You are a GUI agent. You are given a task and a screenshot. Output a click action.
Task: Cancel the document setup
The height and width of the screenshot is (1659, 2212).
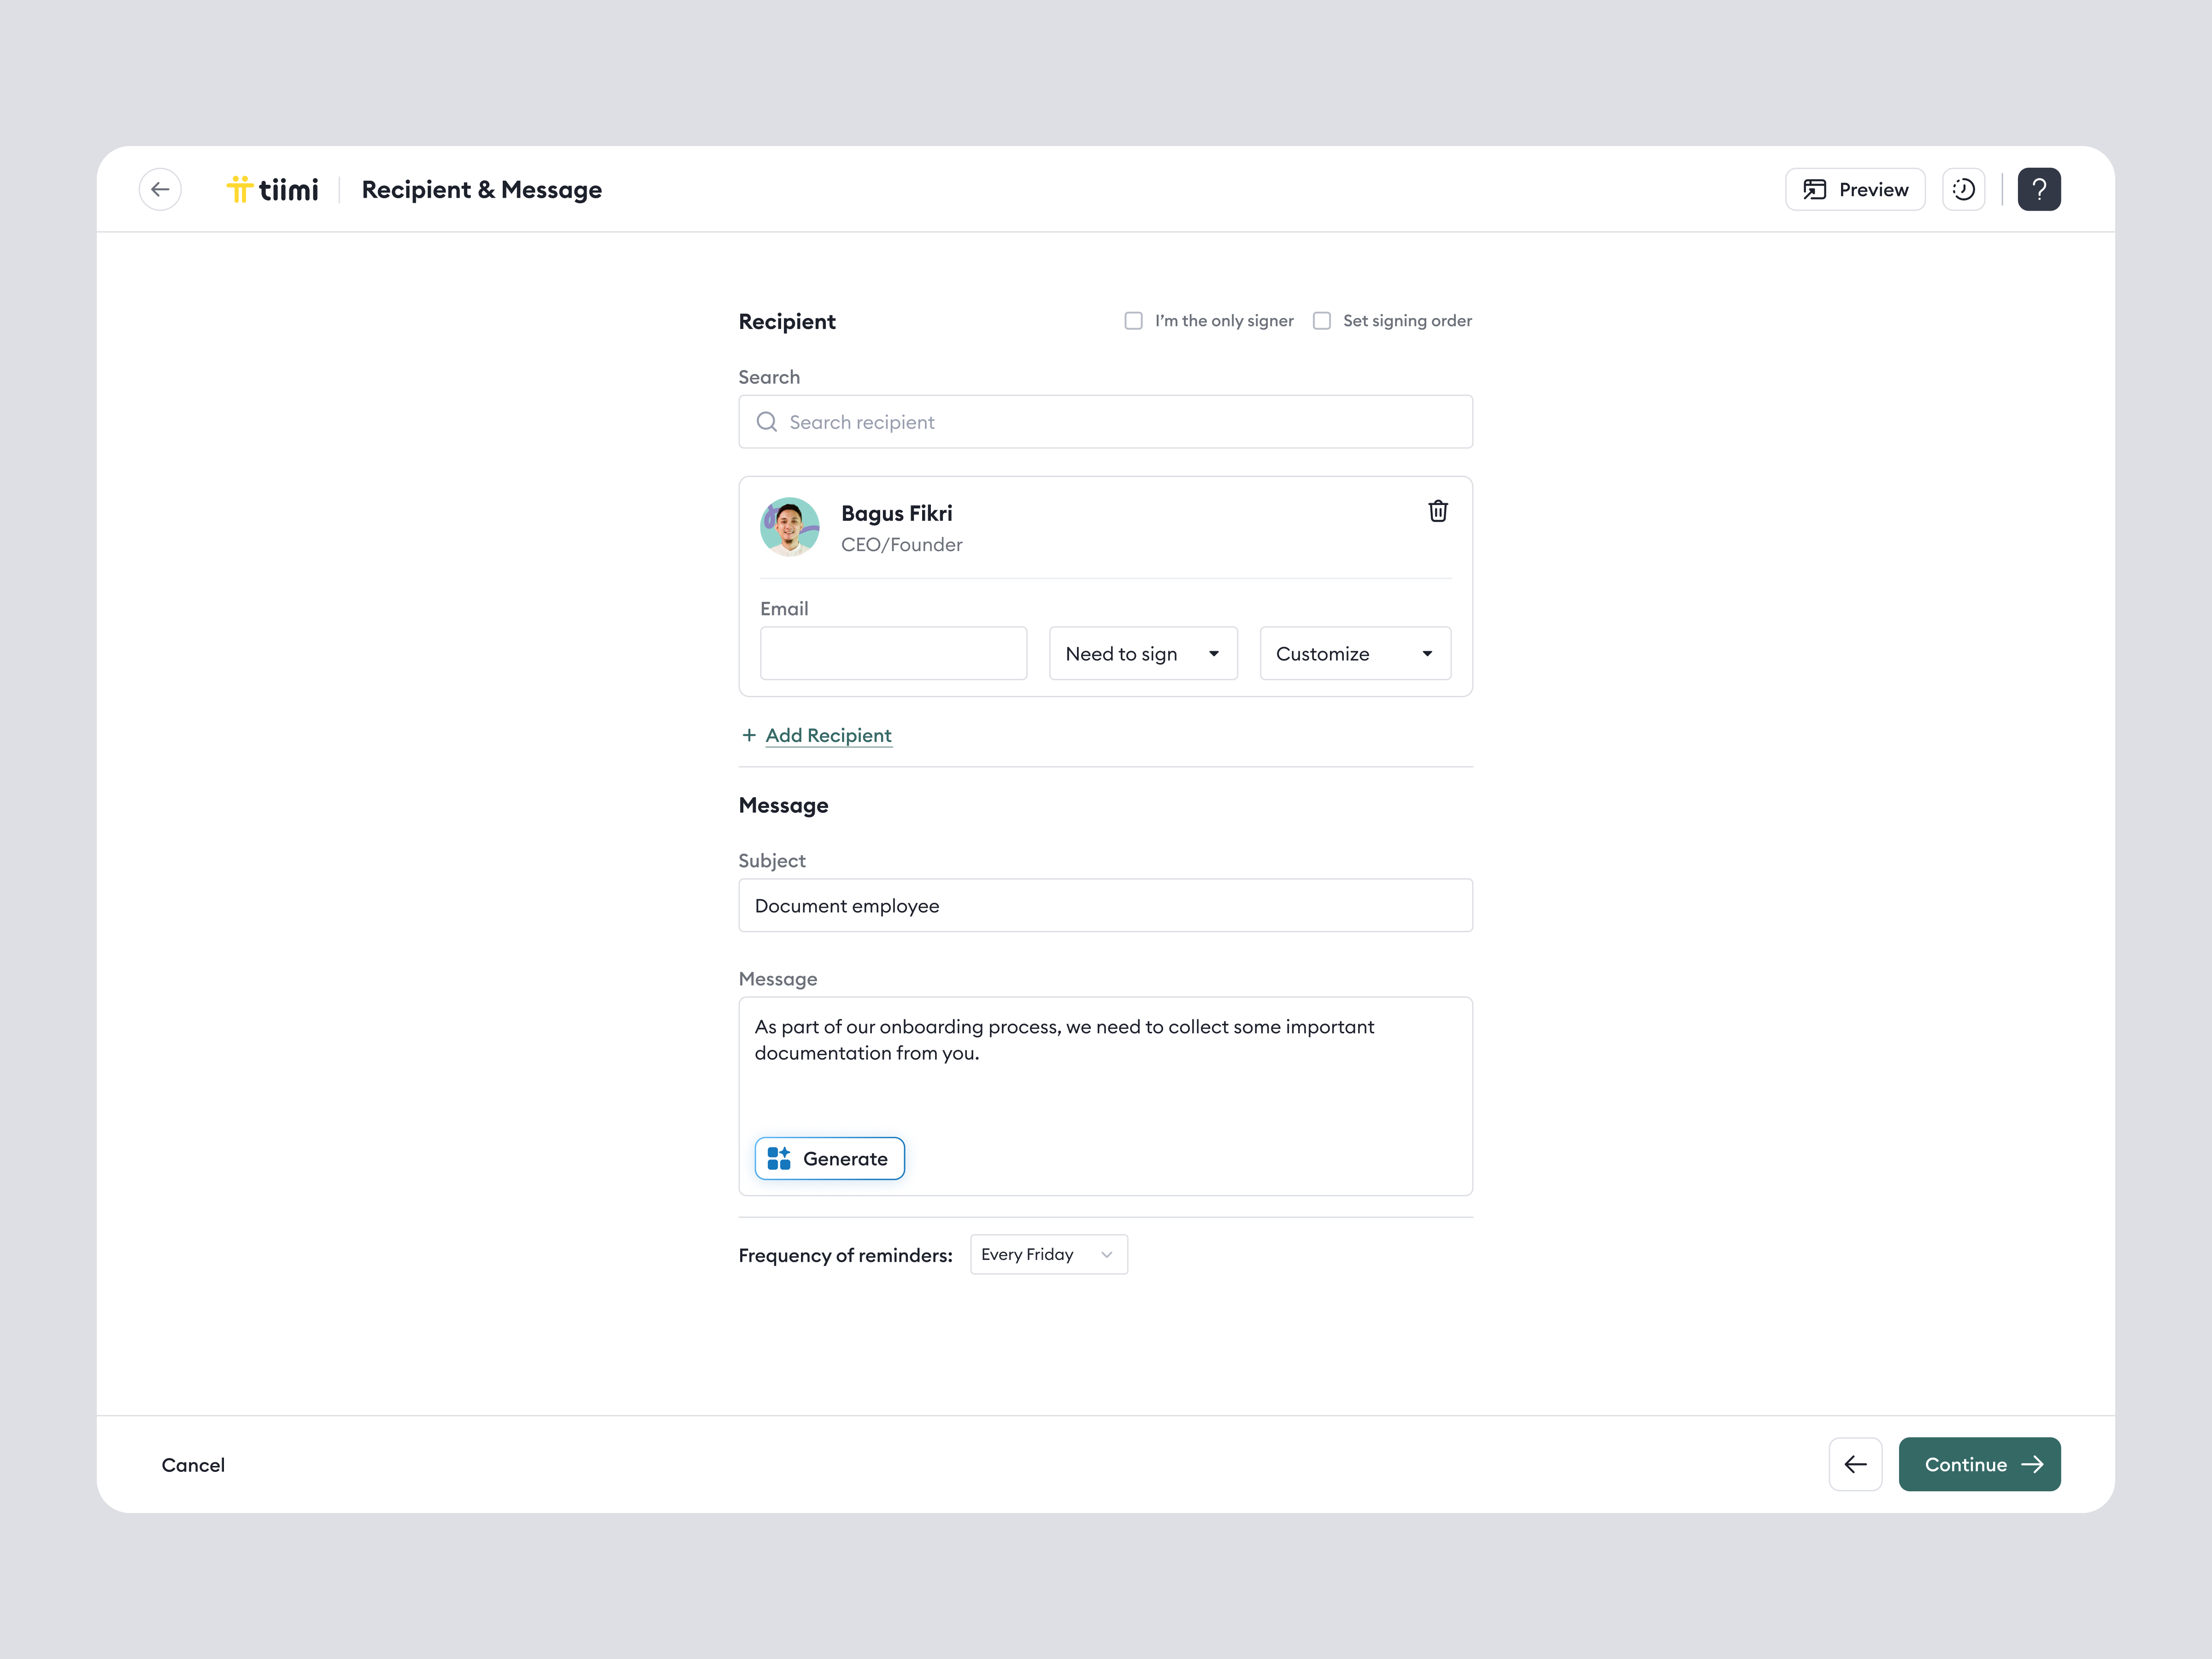pos(193,1464)
